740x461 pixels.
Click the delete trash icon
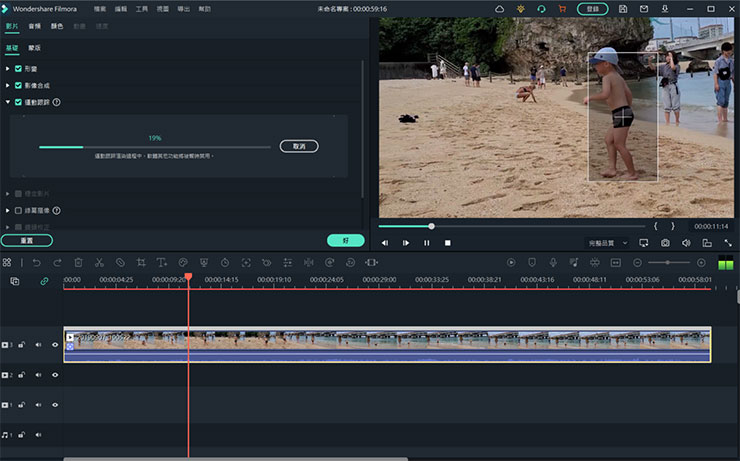(x=78, y=262)
